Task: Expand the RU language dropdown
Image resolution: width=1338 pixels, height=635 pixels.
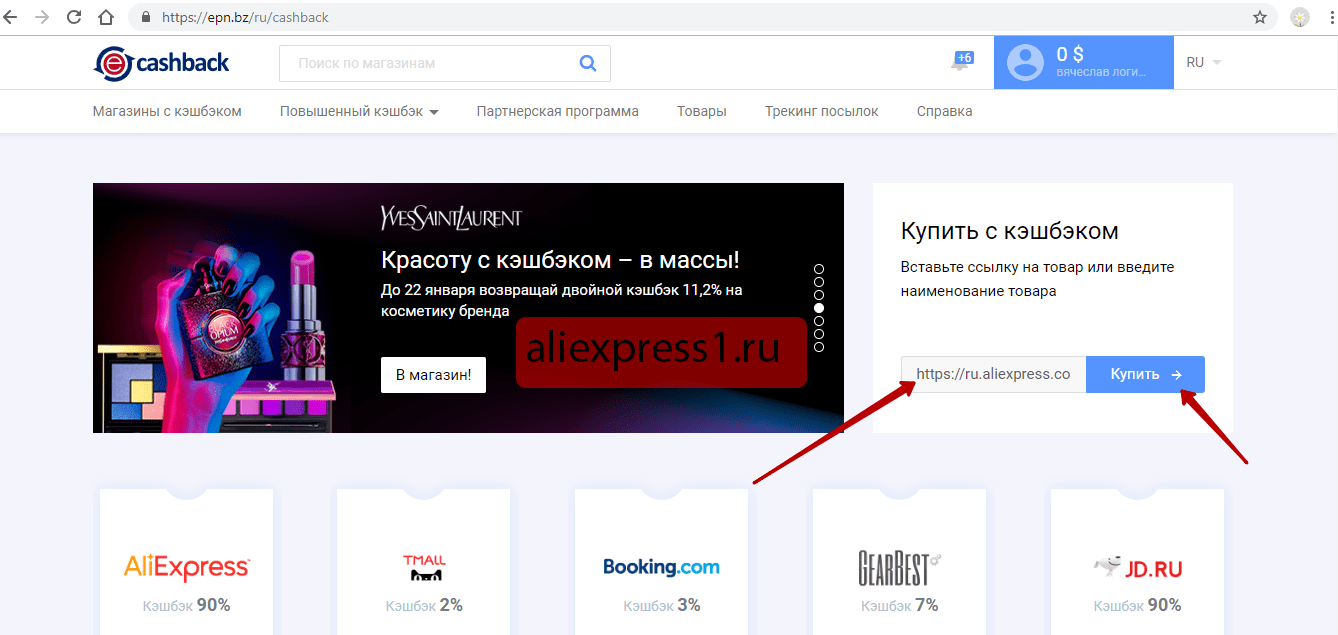Action: coord(1204,62)
